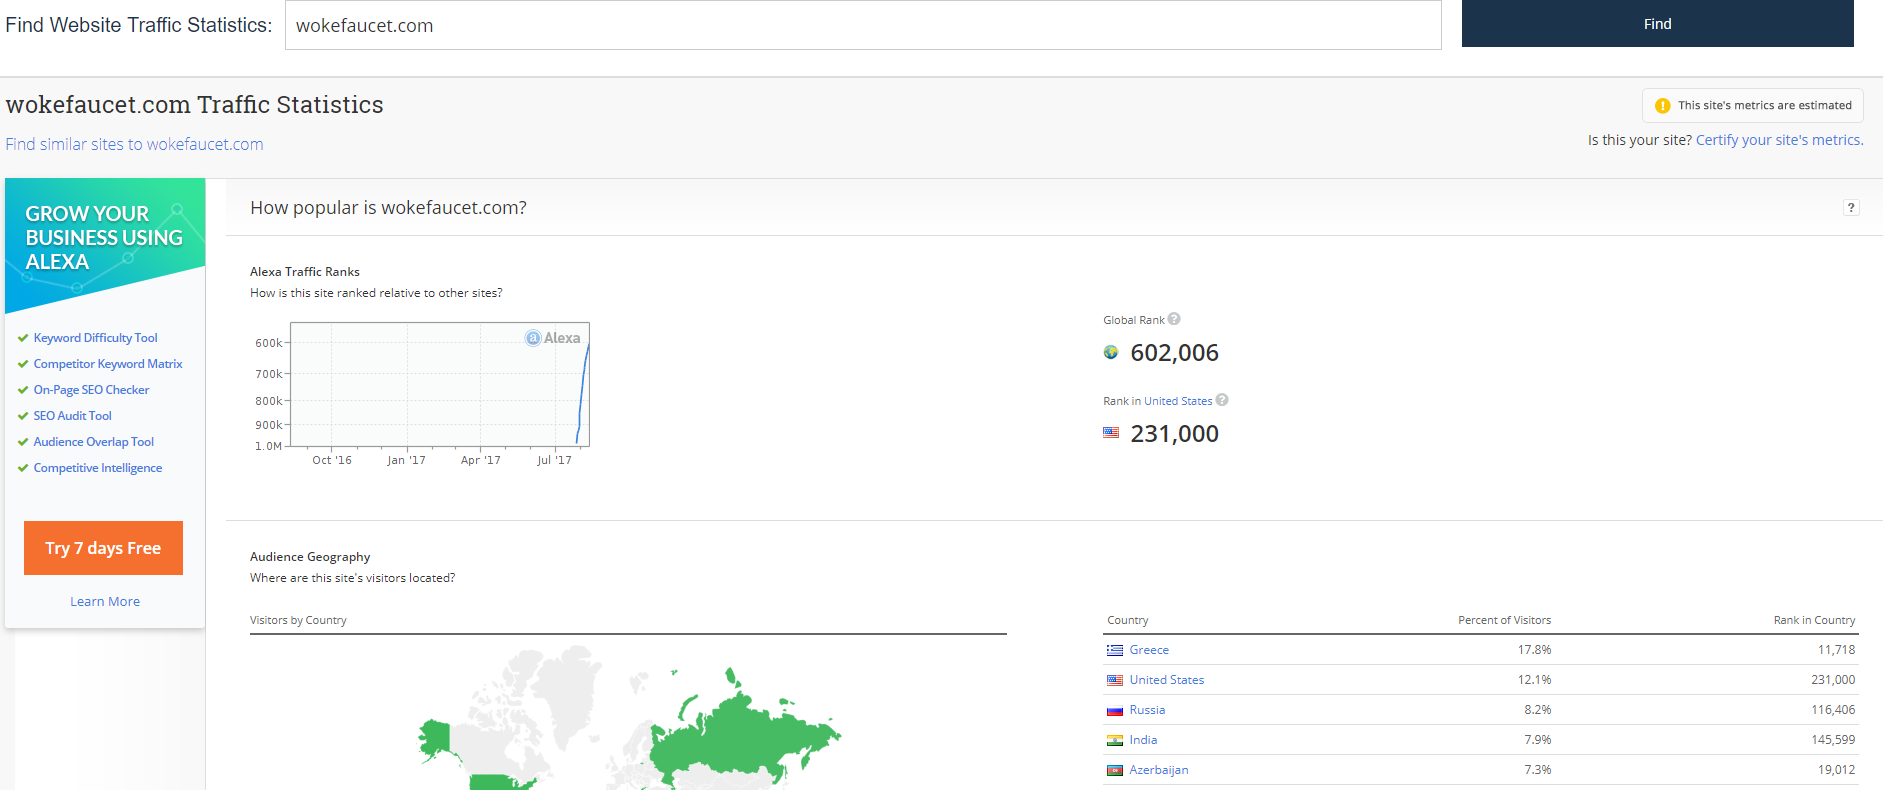
Task: Click the Greece flag icon
Action: 1115,650
